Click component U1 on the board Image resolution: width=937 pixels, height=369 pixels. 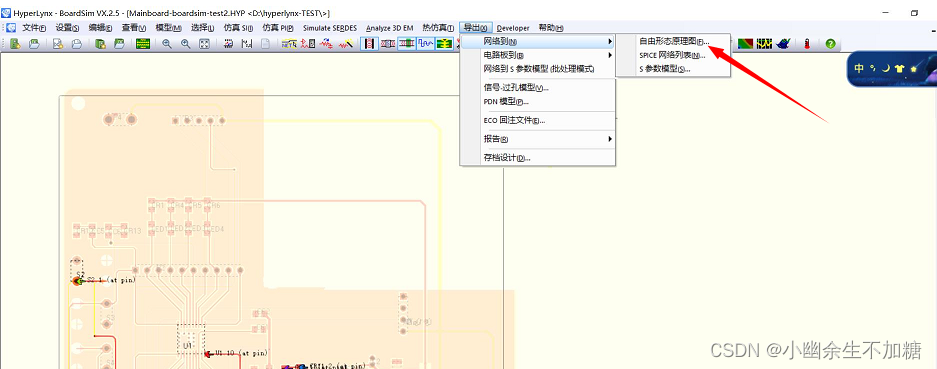(191, 340)
